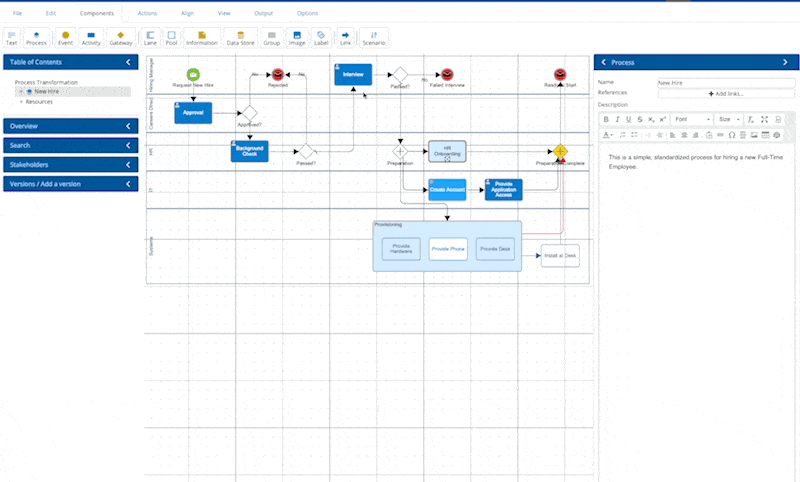This screenshot has height=482, width=800.
Task: Toggle underline formatting in the description editor
Action: click(628, 119)
